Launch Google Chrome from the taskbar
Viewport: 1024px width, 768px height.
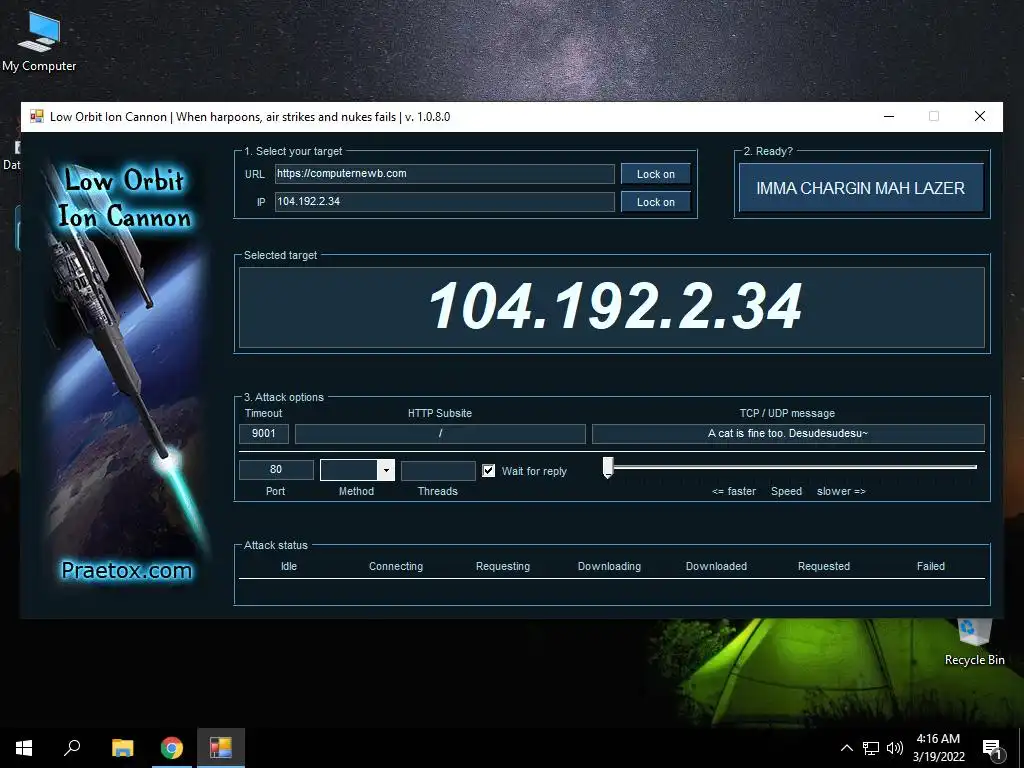click(172, 748)
